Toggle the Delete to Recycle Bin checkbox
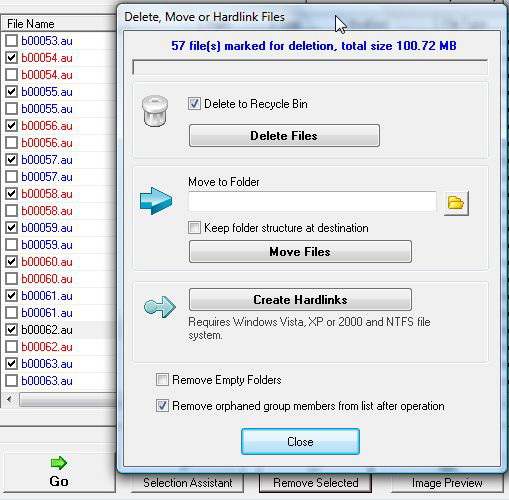Image resolution: width=509 pixels, height=500 pixels. (194, 104)
